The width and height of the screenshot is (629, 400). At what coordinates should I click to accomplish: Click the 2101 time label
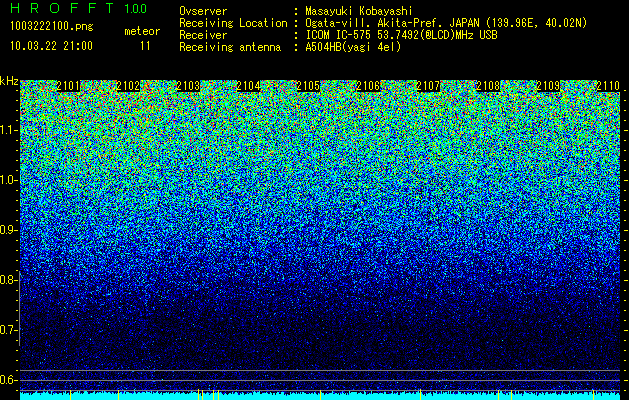click(68, 86)
